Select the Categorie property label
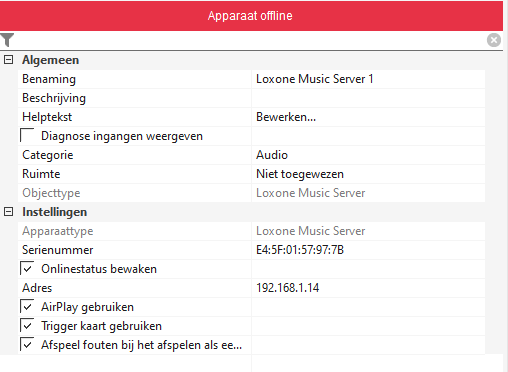The height and width of the screenshot is (372, 508). pos(48,155)
